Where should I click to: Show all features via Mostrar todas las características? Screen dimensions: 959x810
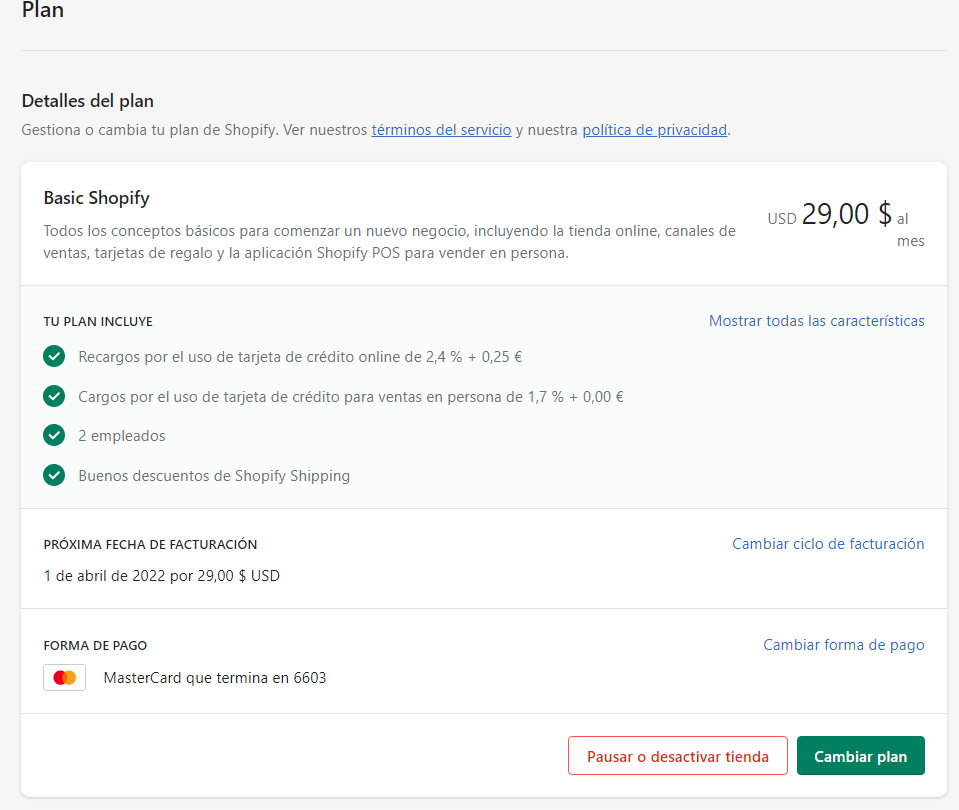pyautogui.click(x=816, y=321)
